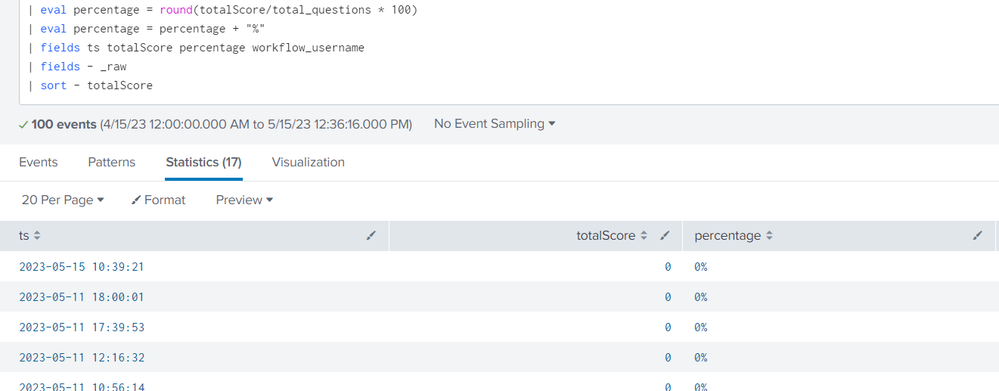The image size is (999, 391).
Task: Switch to the Patterns tab
Action: (111, 162)
